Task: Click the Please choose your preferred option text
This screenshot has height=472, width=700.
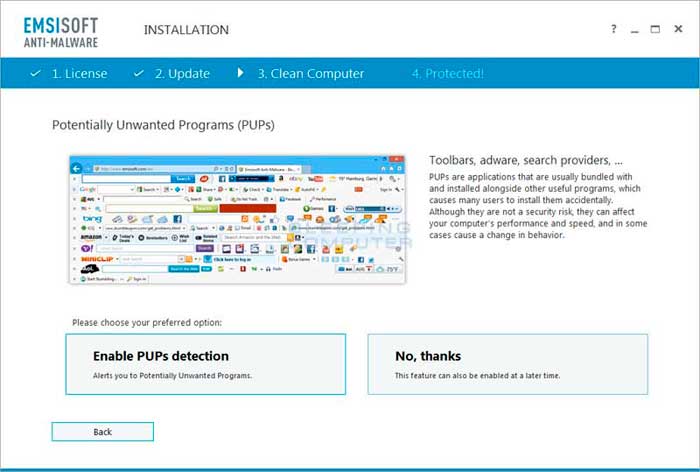Action: [147, 322]
